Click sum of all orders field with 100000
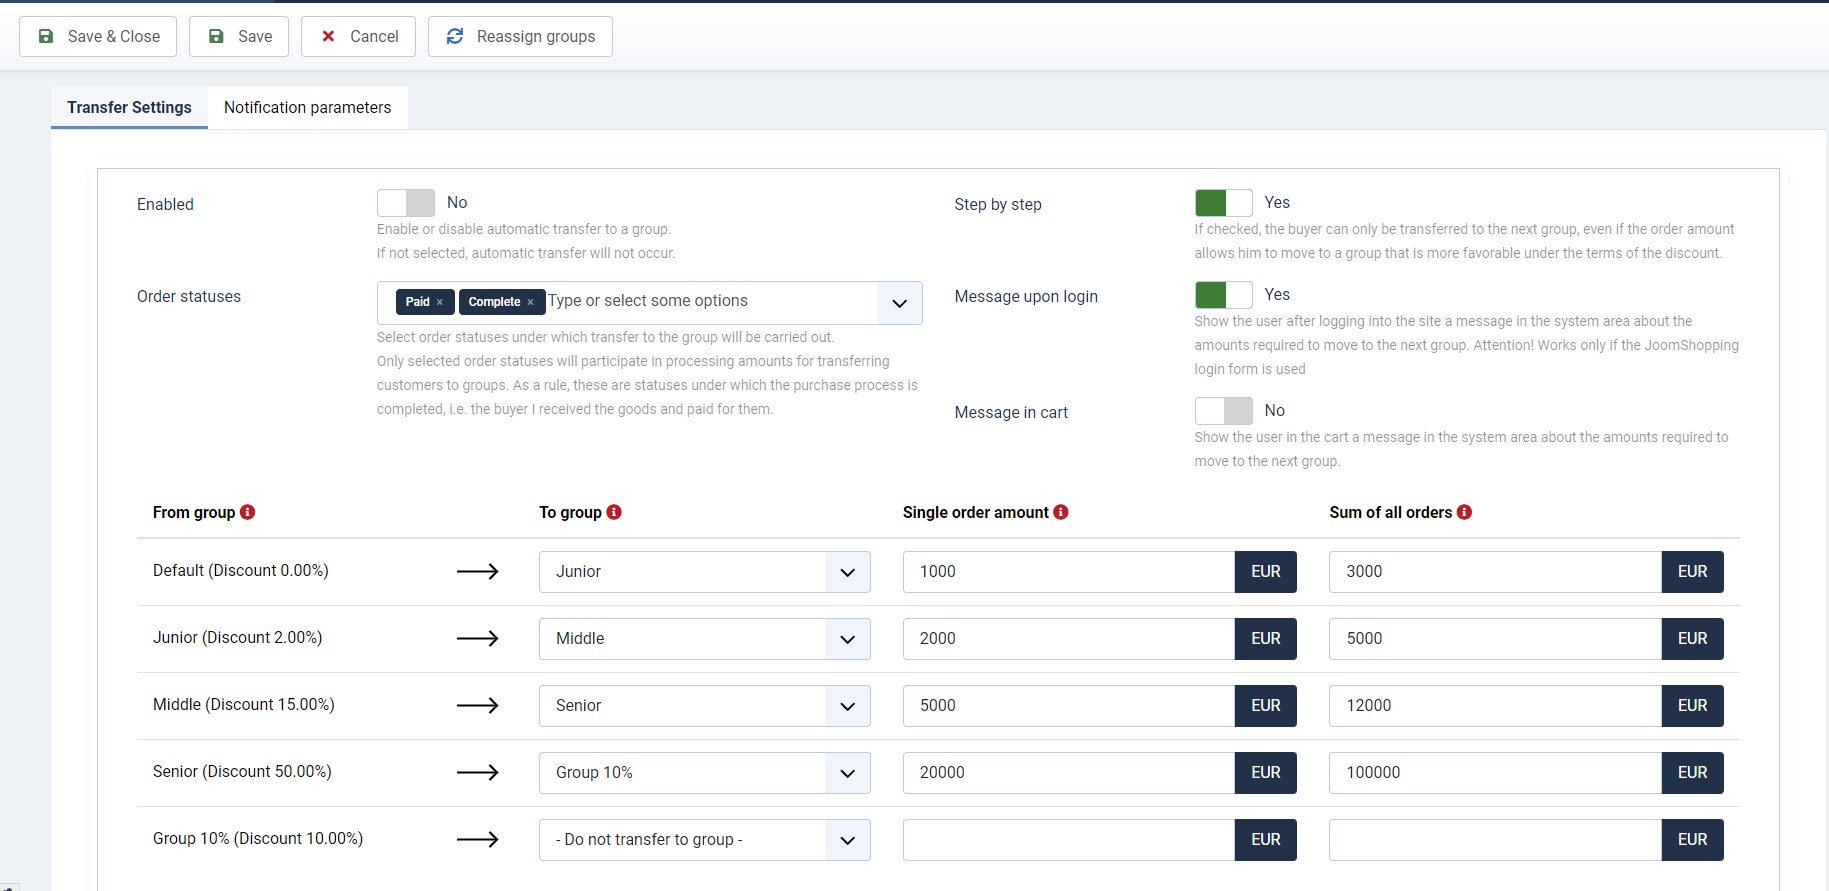This screenshot has height=891, width=1829. [x=1494, y=773]
